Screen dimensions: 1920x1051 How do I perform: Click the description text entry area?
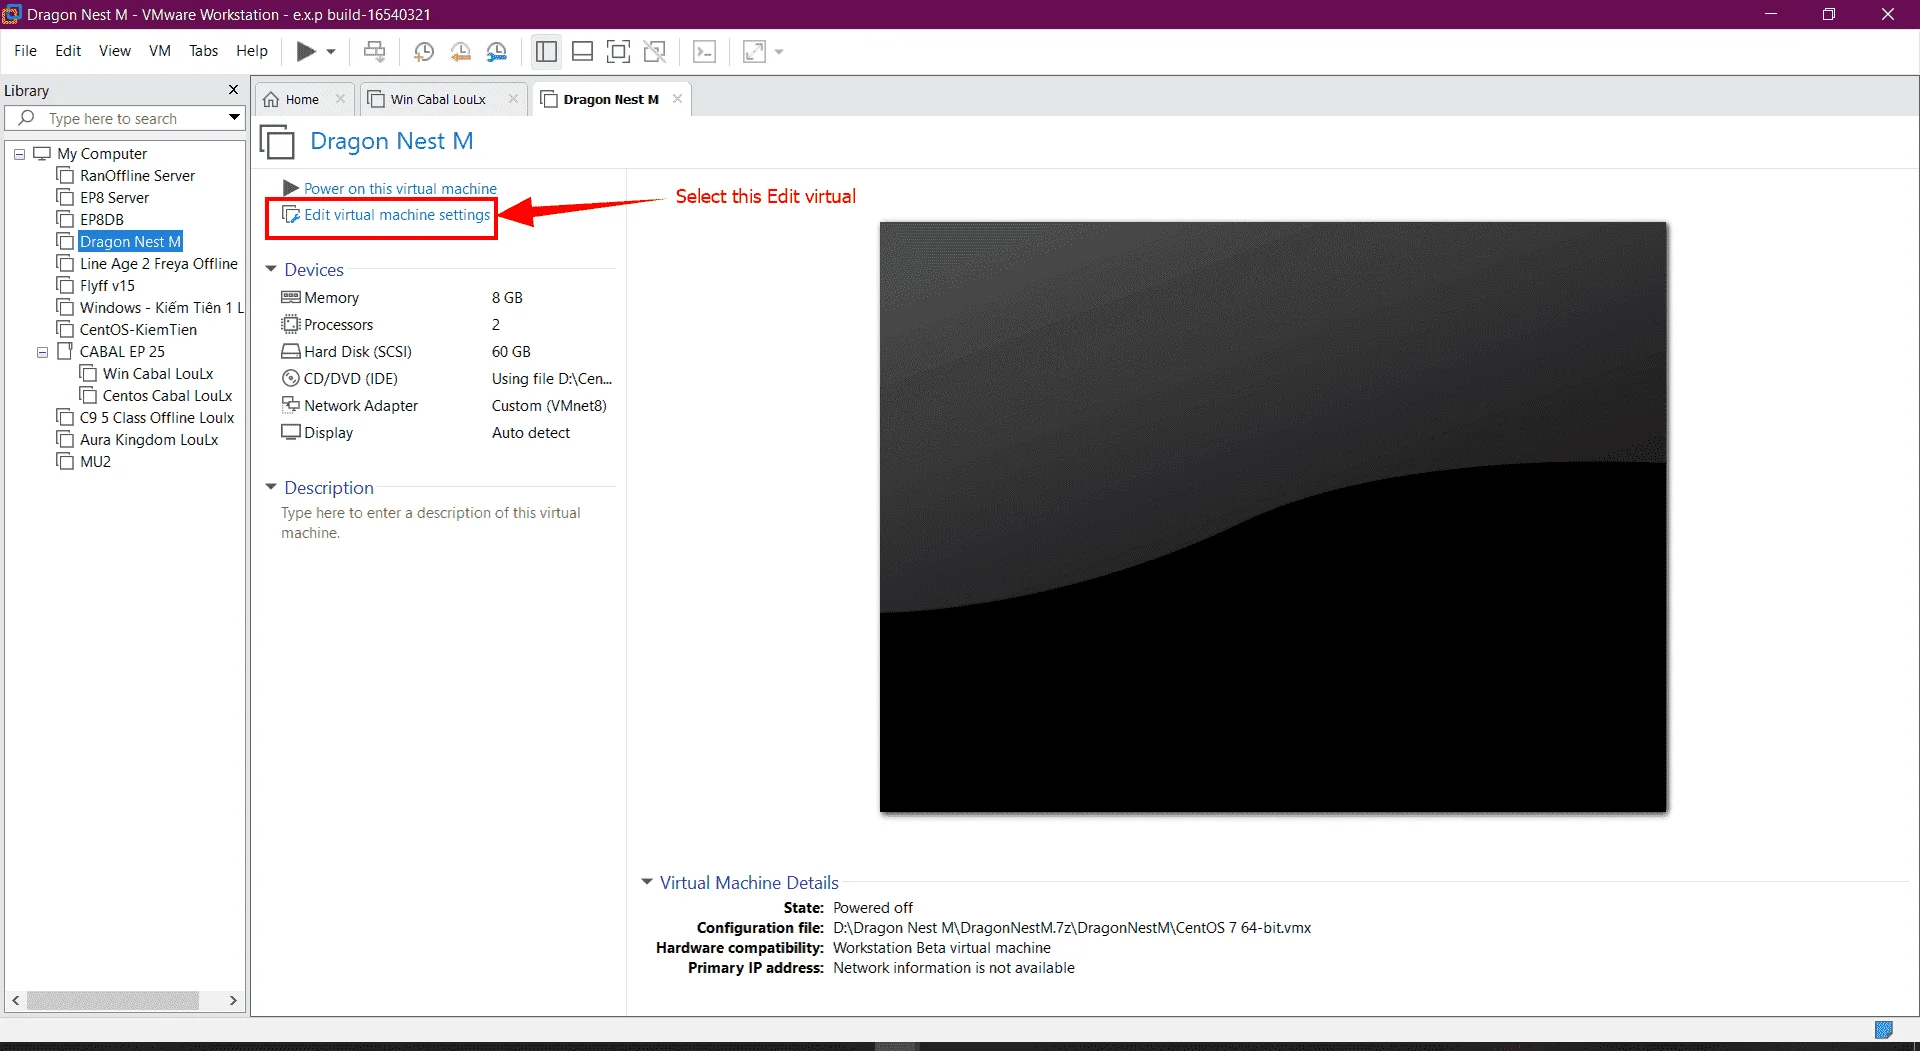(x=431, y=523)
